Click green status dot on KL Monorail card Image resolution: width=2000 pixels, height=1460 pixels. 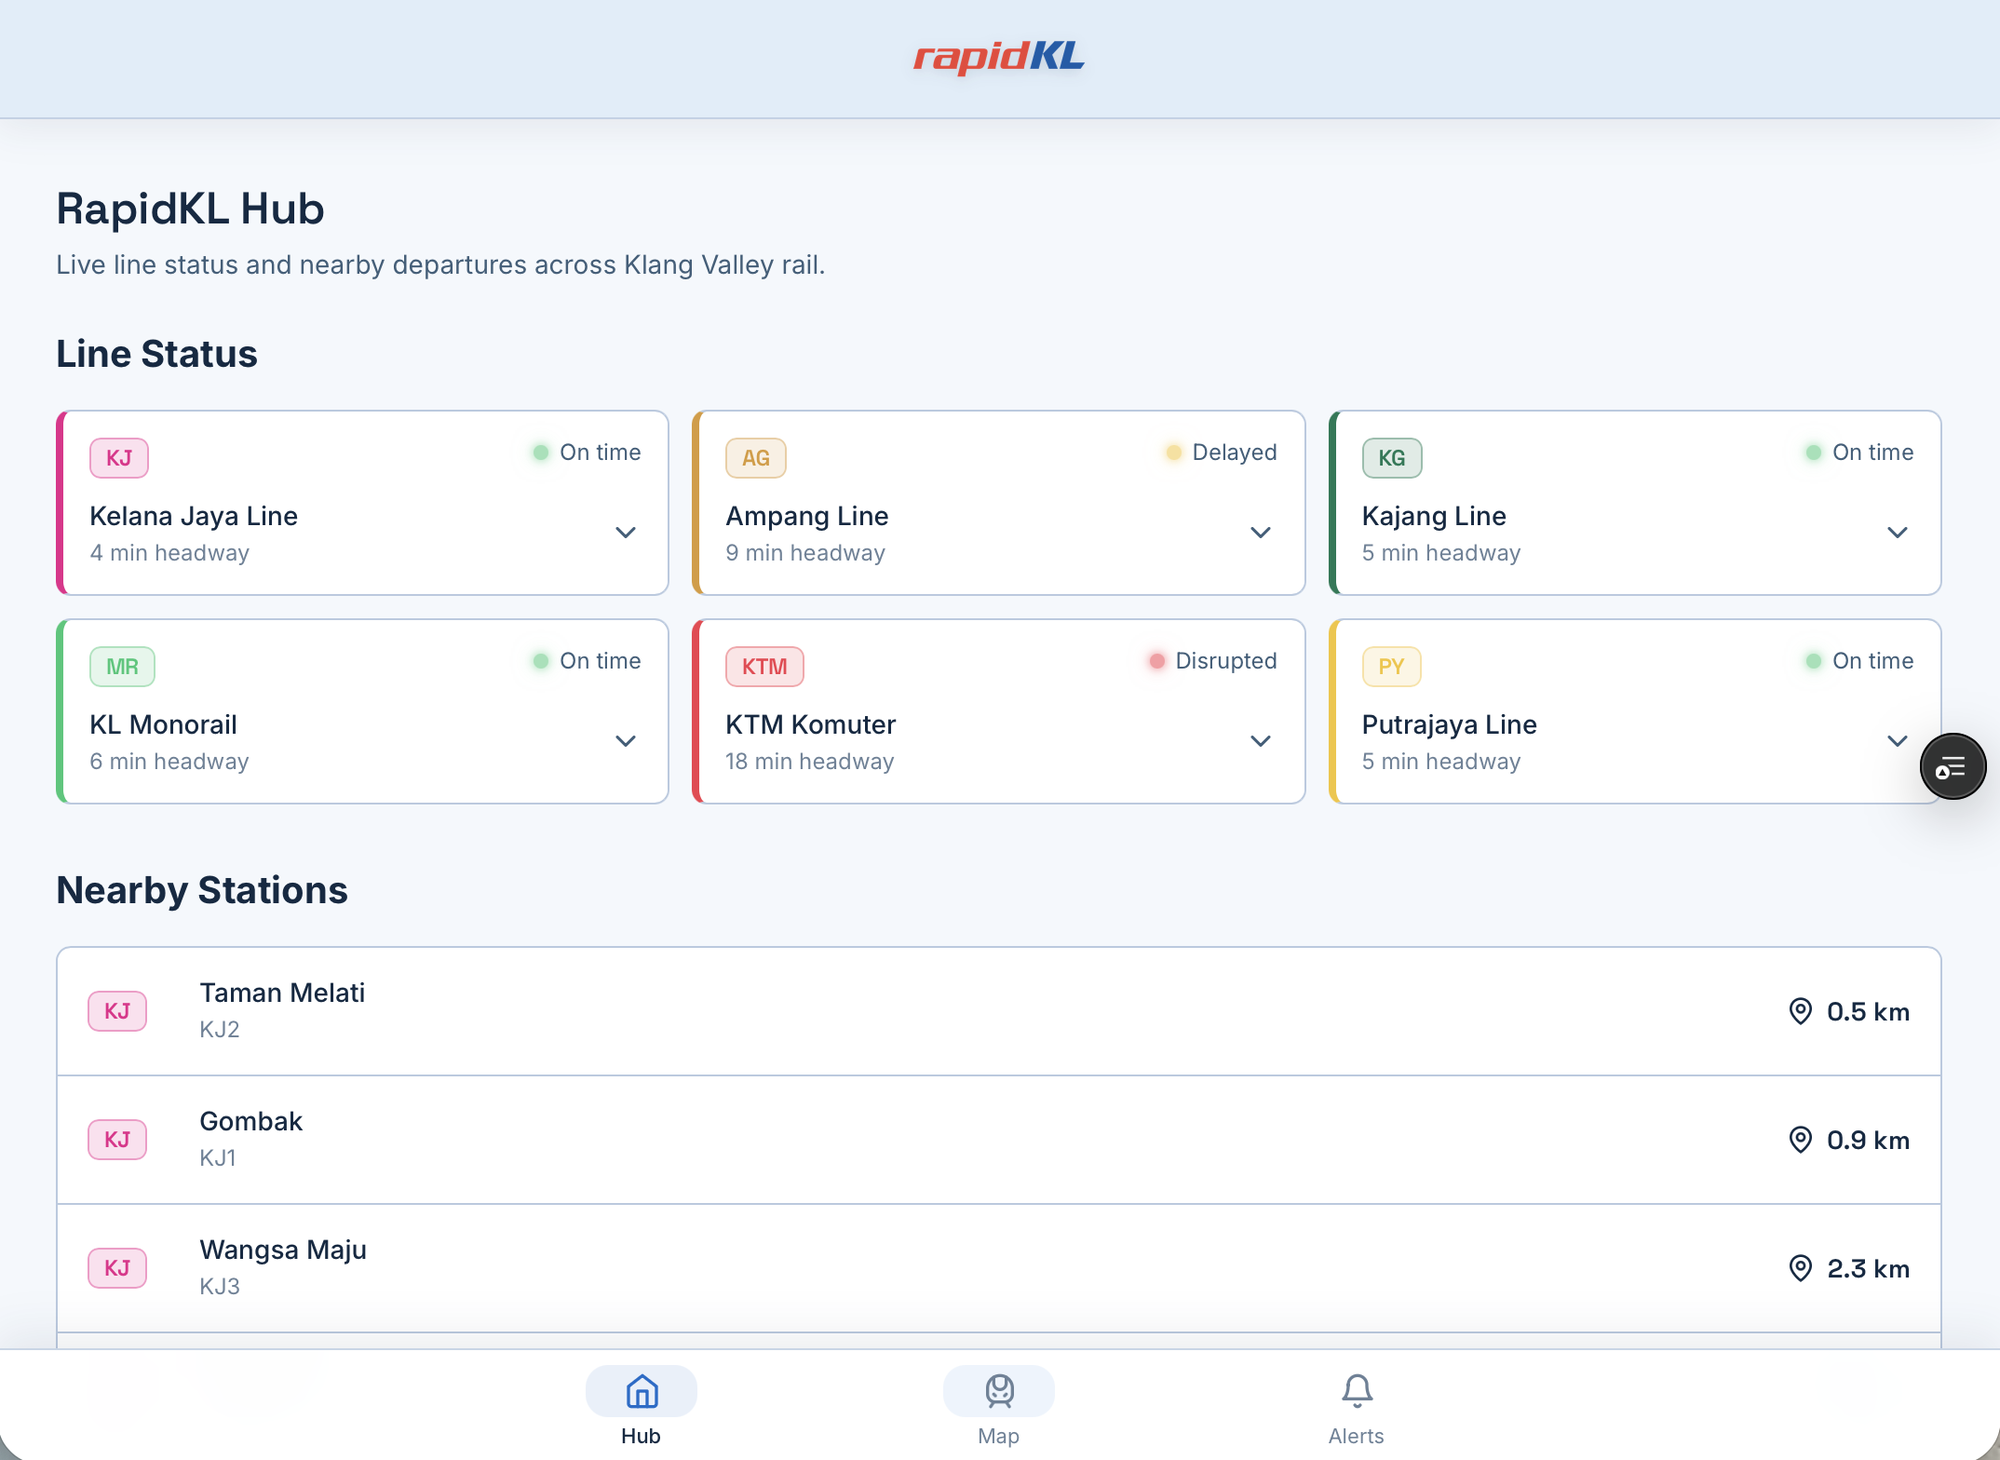coord(541,661)
